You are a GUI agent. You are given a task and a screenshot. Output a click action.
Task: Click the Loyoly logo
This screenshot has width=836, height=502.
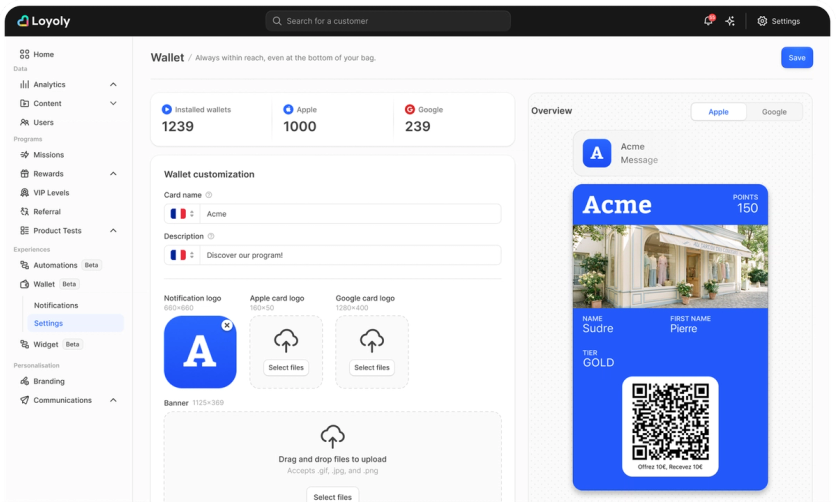point(44,21)
